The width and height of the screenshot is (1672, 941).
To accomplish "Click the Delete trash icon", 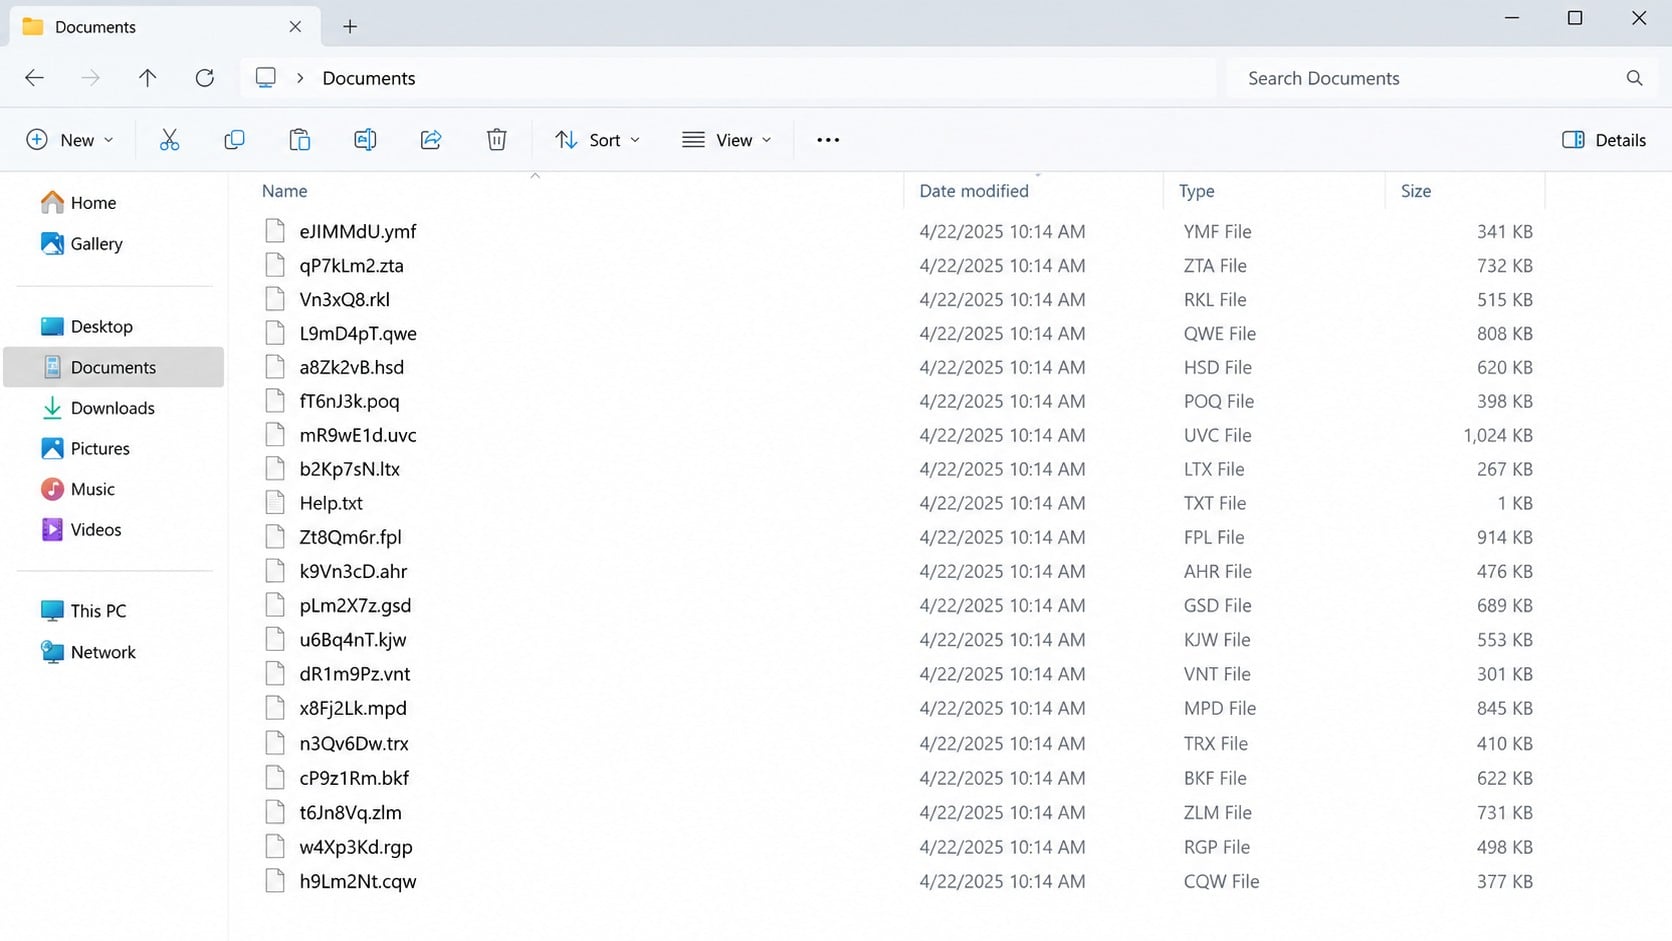I will point(496,140).
